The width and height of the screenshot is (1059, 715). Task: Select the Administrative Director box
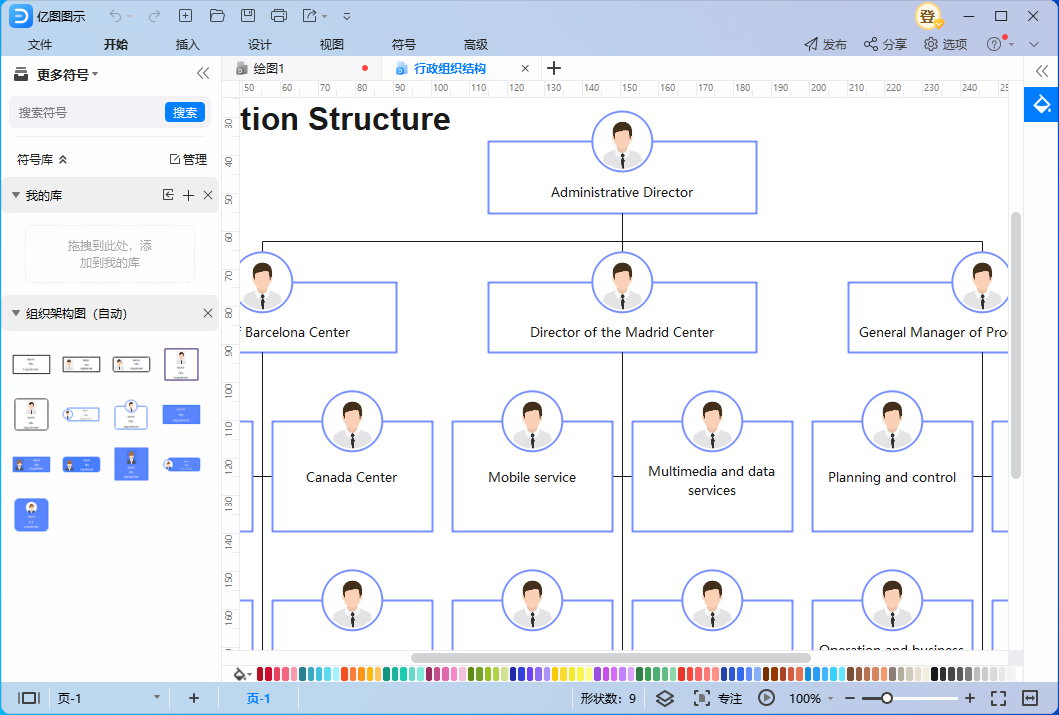point(622,177)
